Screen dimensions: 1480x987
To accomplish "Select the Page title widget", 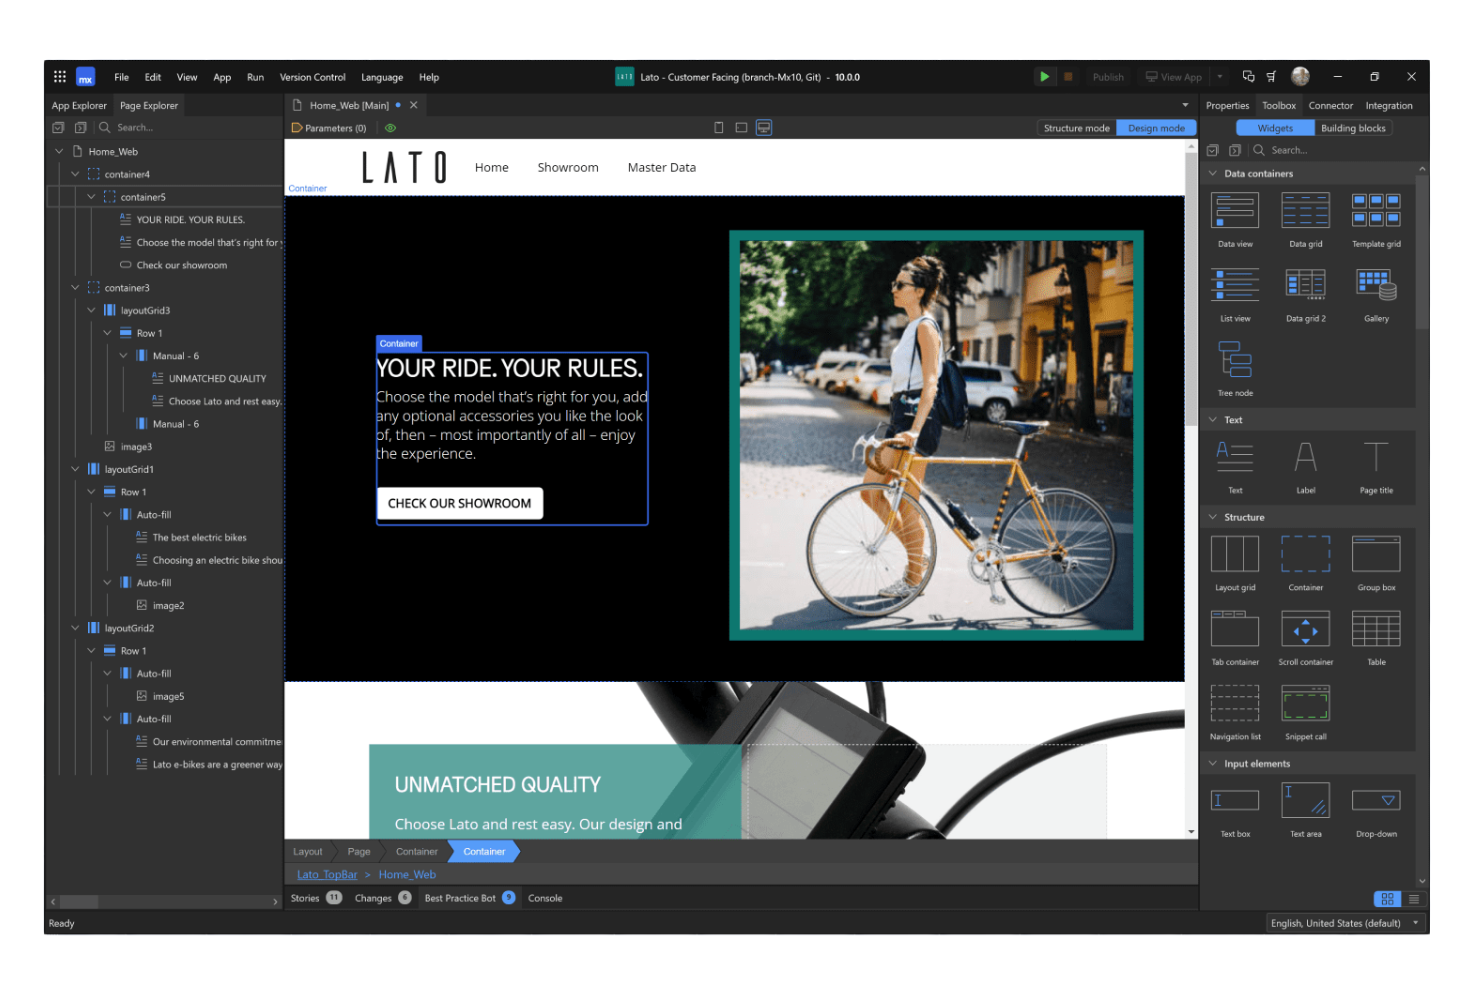I will [x=1376, y=458].
